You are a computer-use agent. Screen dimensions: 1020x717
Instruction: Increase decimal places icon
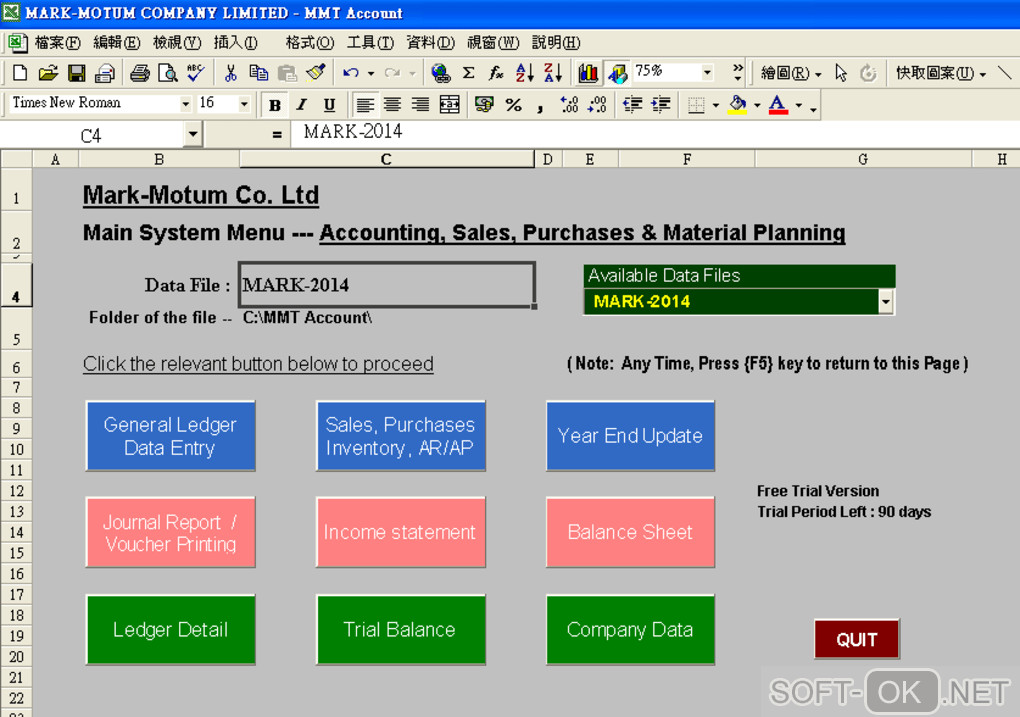(569, 104)
